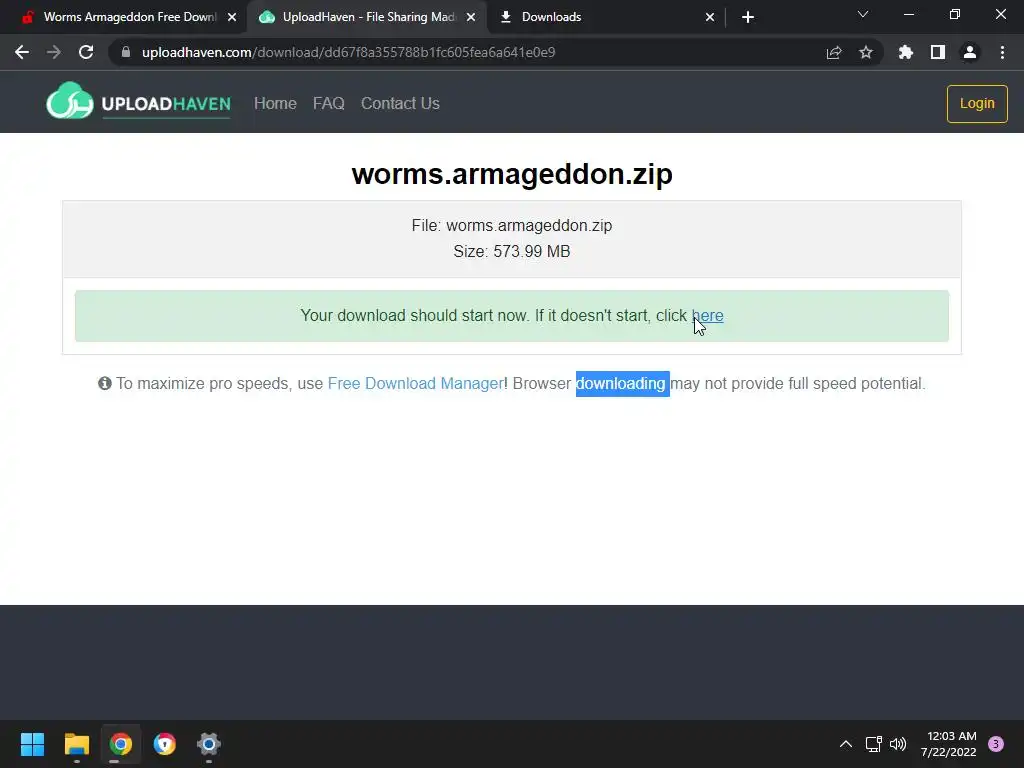Click the volume speaker tray icon
Screen dimensions: 1024x768
[x=899, y=744]
